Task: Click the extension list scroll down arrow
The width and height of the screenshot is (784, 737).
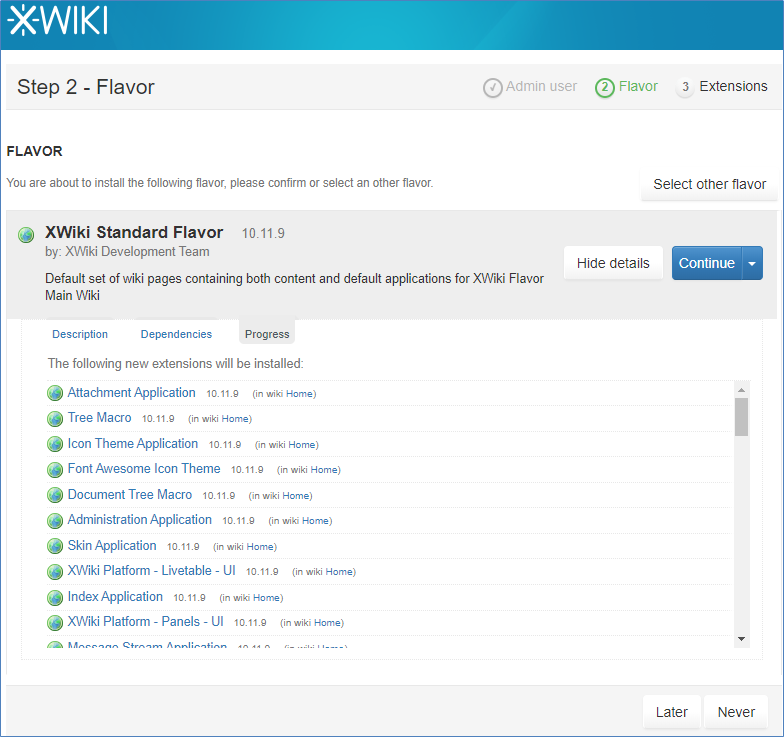Action: [742, 639]
